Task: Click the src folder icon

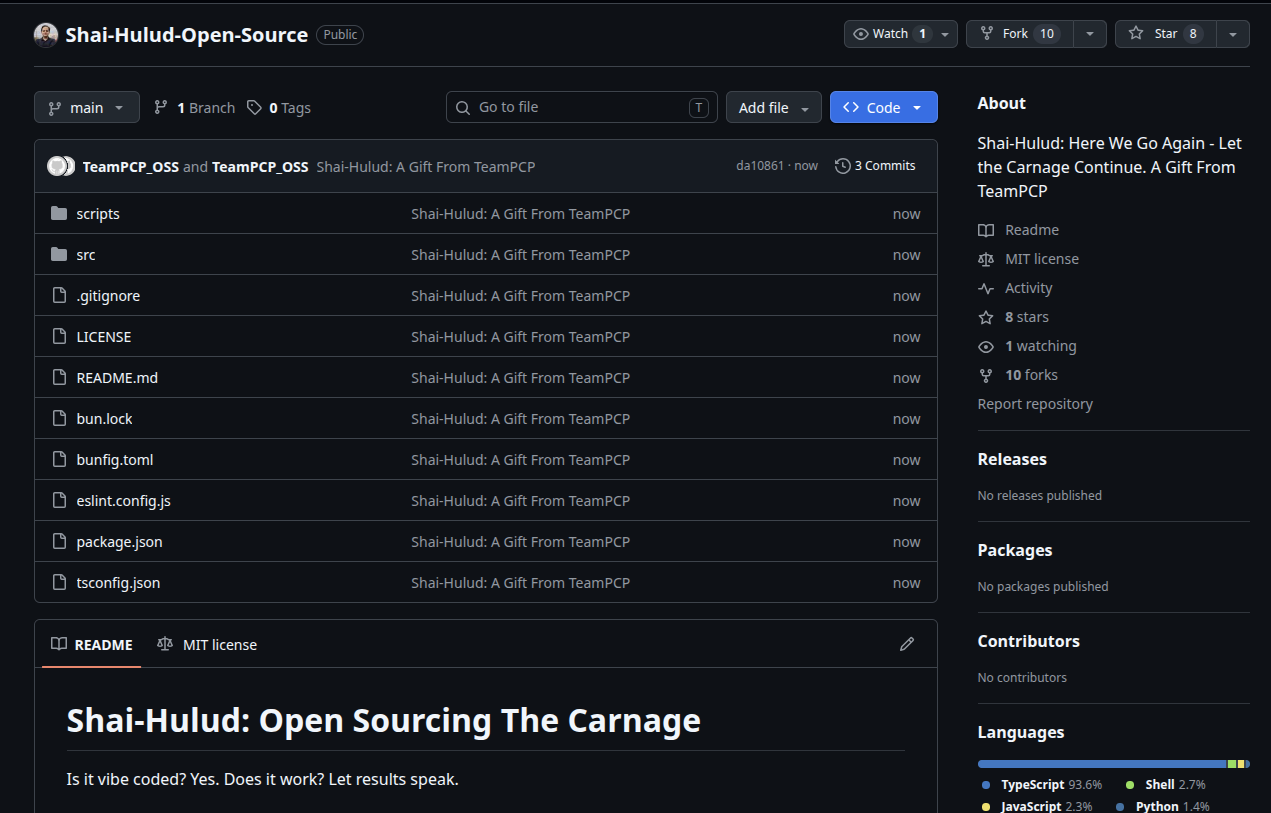Action: pyautogui.click(x=59, y=255)
